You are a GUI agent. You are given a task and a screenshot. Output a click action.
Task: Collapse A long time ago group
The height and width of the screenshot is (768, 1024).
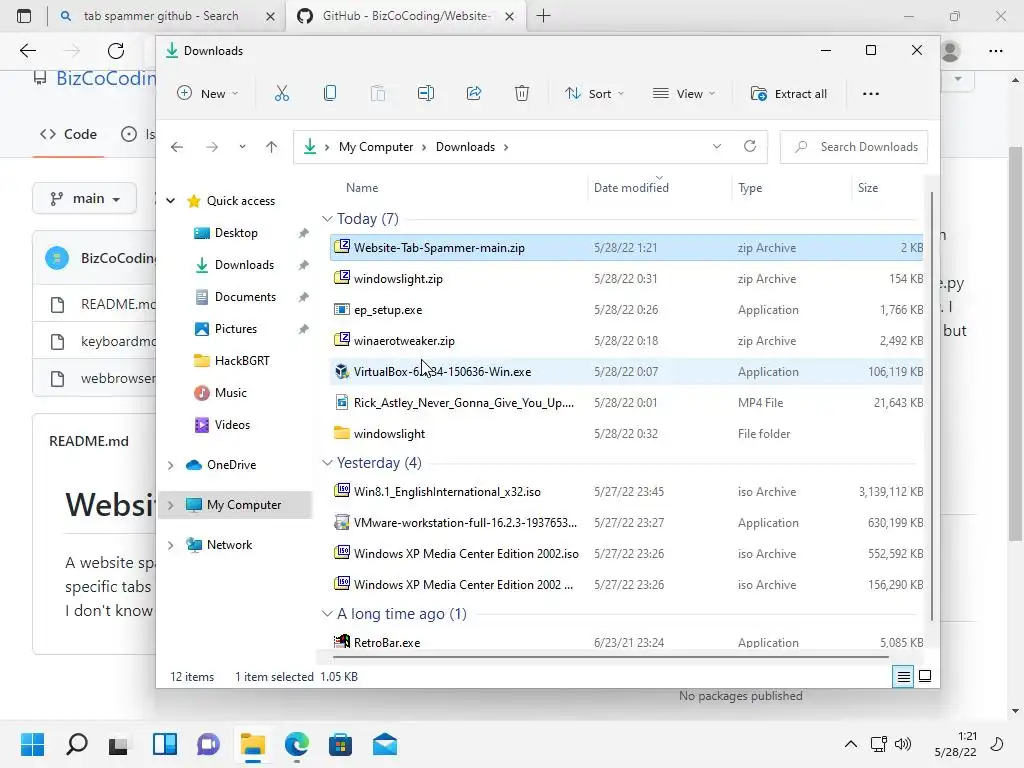pyautogui.click(x=327, y=613)
